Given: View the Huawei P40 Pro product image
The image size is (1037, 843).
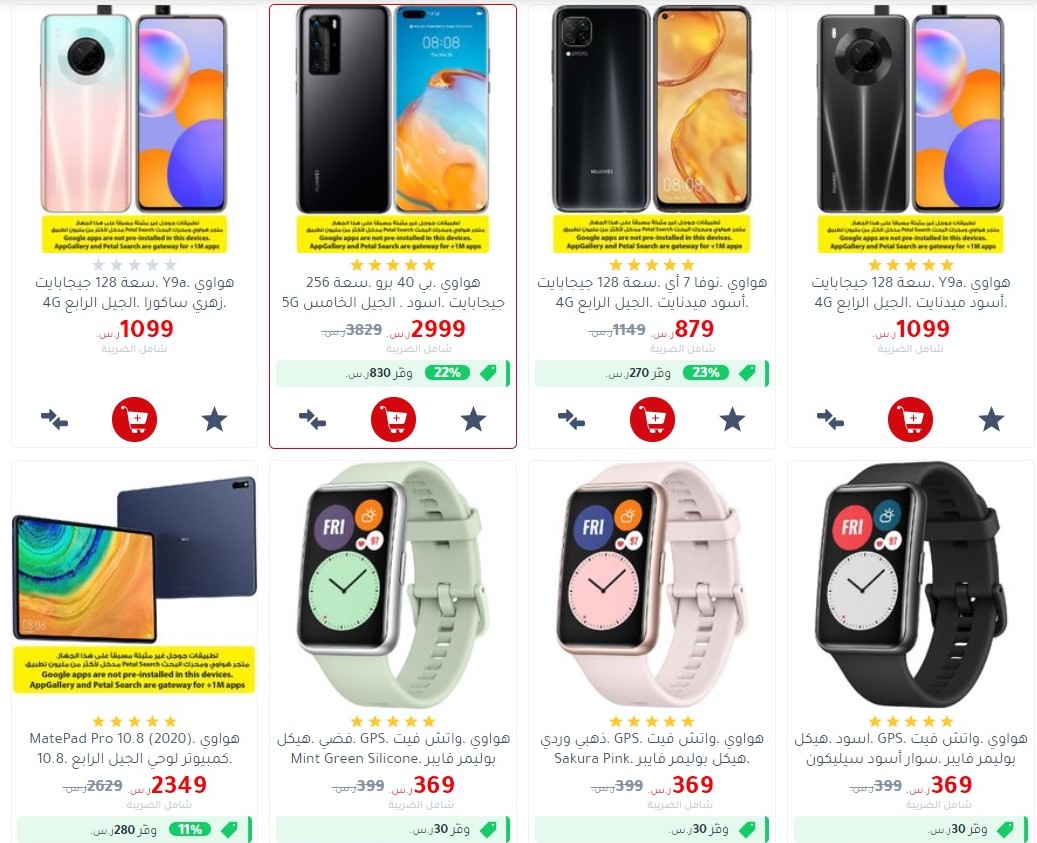Looking at the screenshot, I should [x=393, y=109].
